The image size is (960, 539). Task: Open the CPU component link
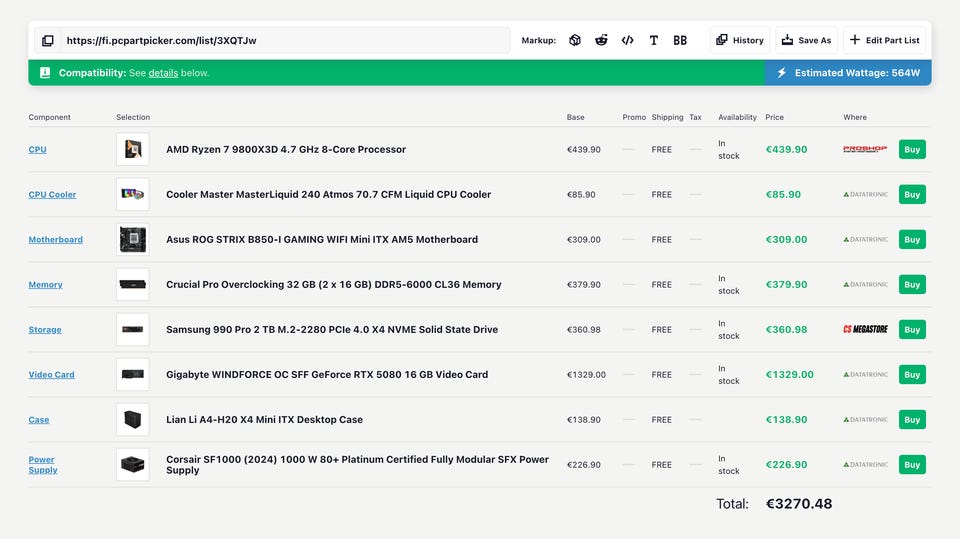coord(37,149)
